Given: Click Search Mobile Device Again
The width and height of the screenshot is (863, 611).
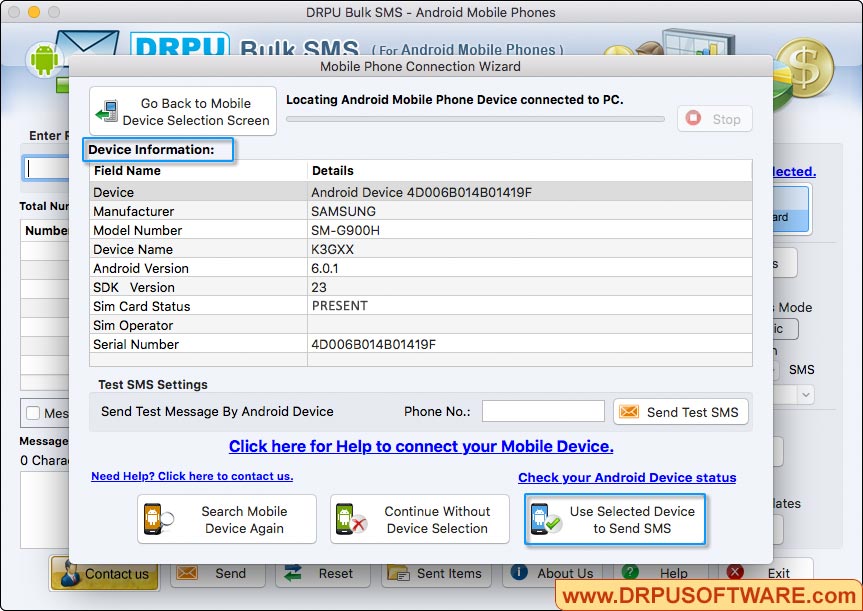Looking at the screenshot, I should tap(227, 518).
